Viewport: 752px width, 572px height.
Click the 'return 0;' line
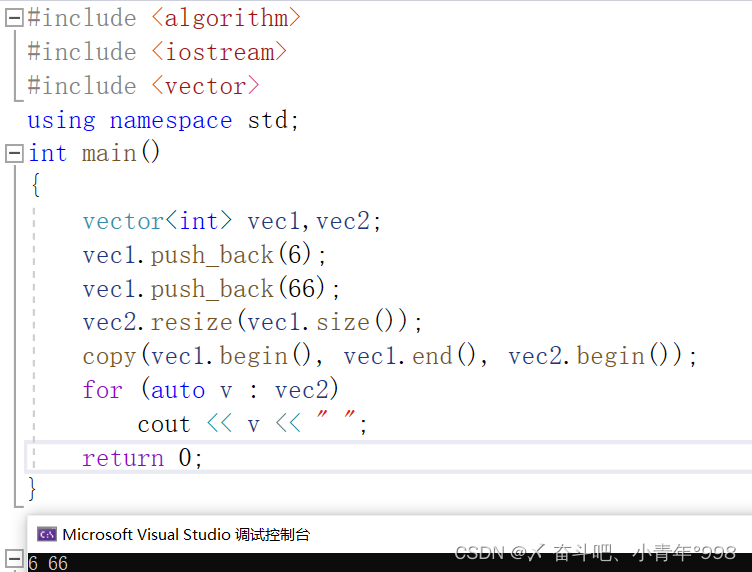[142, 458]
